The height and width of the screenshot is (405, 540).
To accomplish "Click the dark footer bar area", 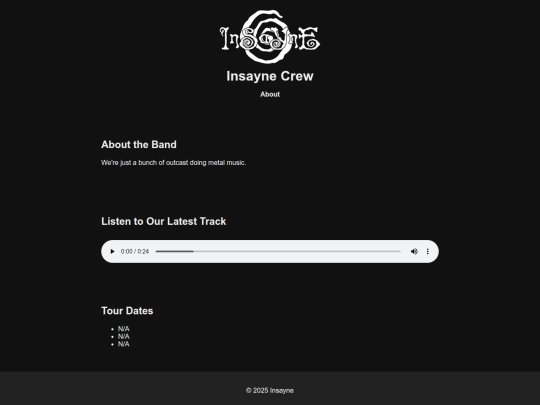I will click(270, 388).
